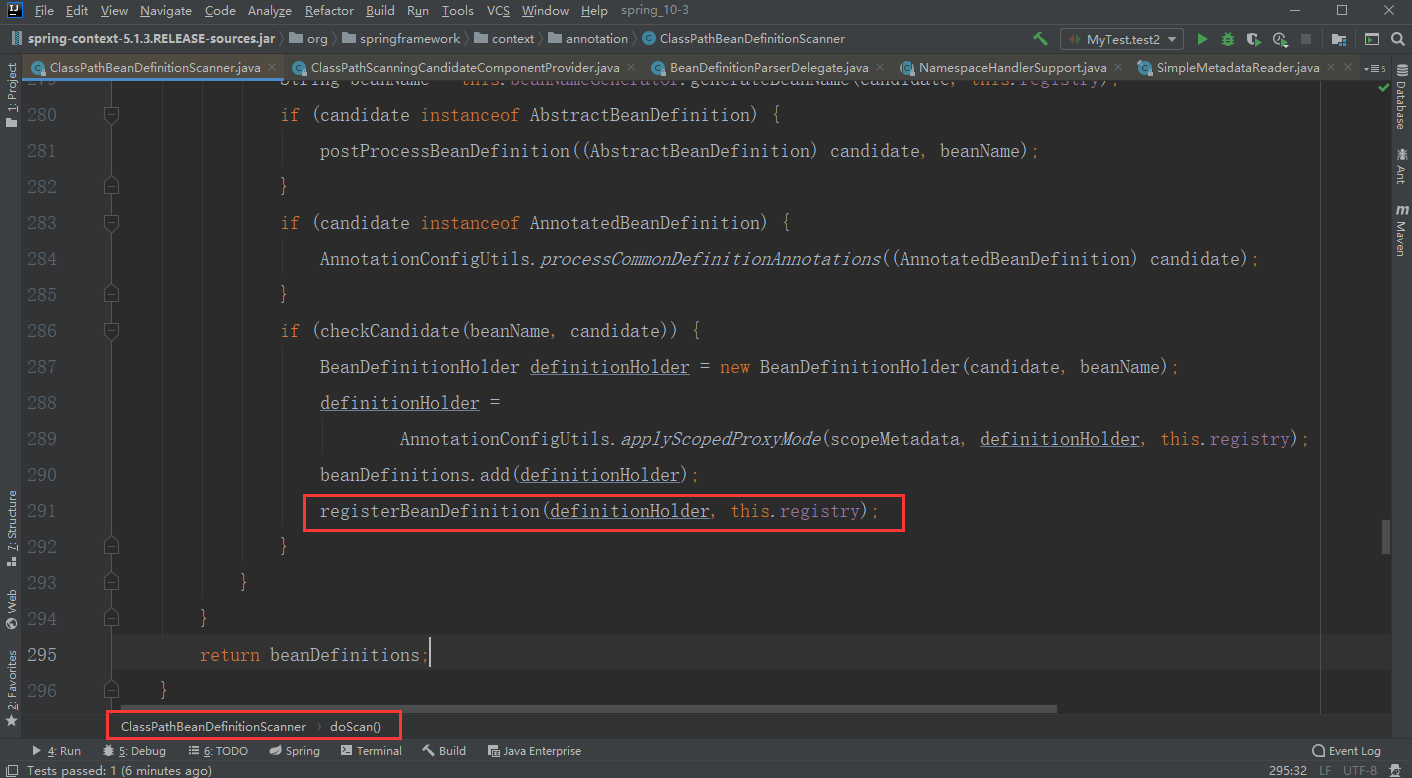Viewport: 1412px width, 778px height.
Task: Toggle the Favorites tool window
Action: [11, 688]
